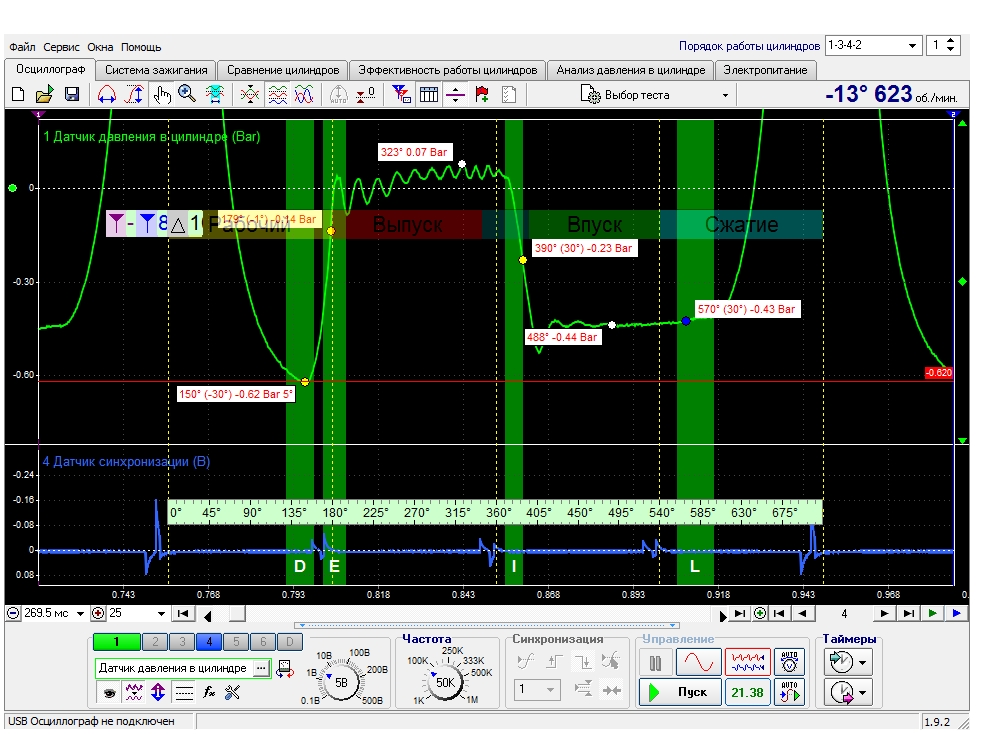Select the vertical measurement cursor tool
982x734 pixels.
pyautogui.click(x=134, y=95)
